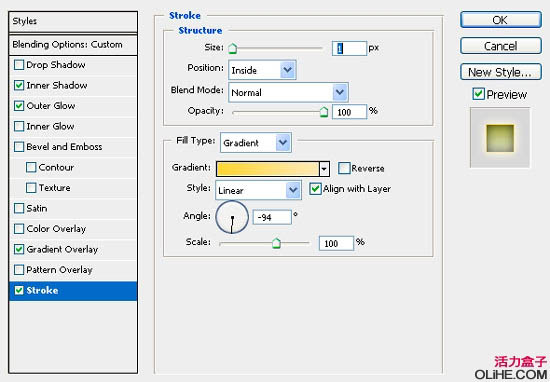Tick the Bevel and Emboss checkbox
The image size is (550, 382).
point(19,147)
